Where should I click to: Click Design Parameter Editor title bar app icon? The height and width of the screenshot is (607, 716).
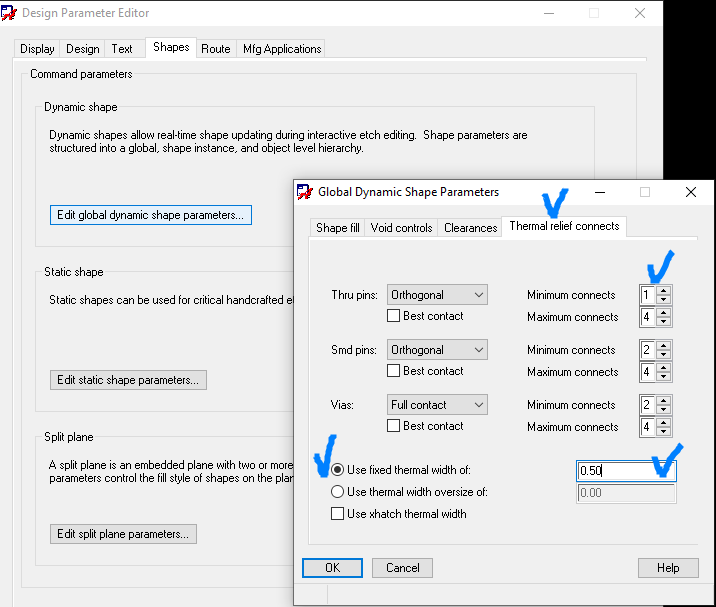[x=9, y=13]
